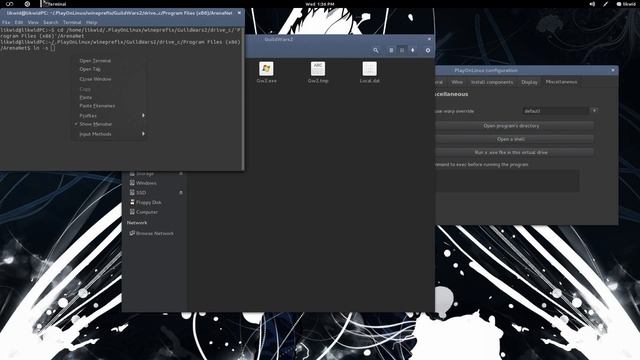Viewport: 640px width, 360px height.
Task: Click terminal scrollbar
Action: tap(243, 98)
